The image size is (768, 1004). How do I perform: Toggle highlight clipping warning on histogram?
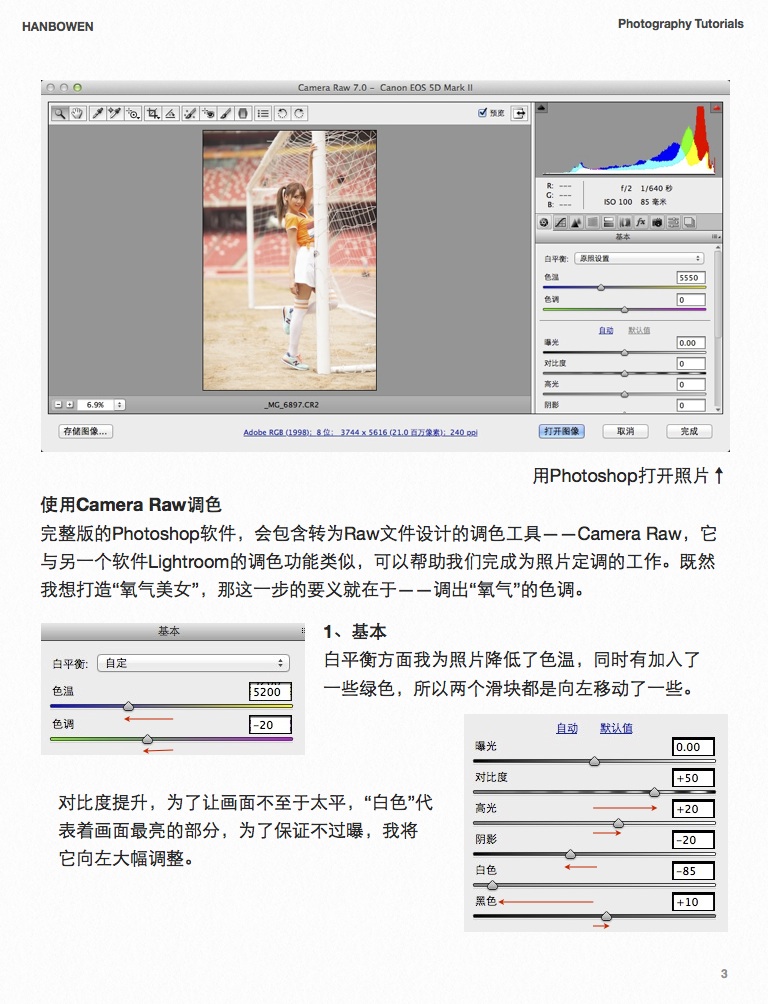(716, 108)
